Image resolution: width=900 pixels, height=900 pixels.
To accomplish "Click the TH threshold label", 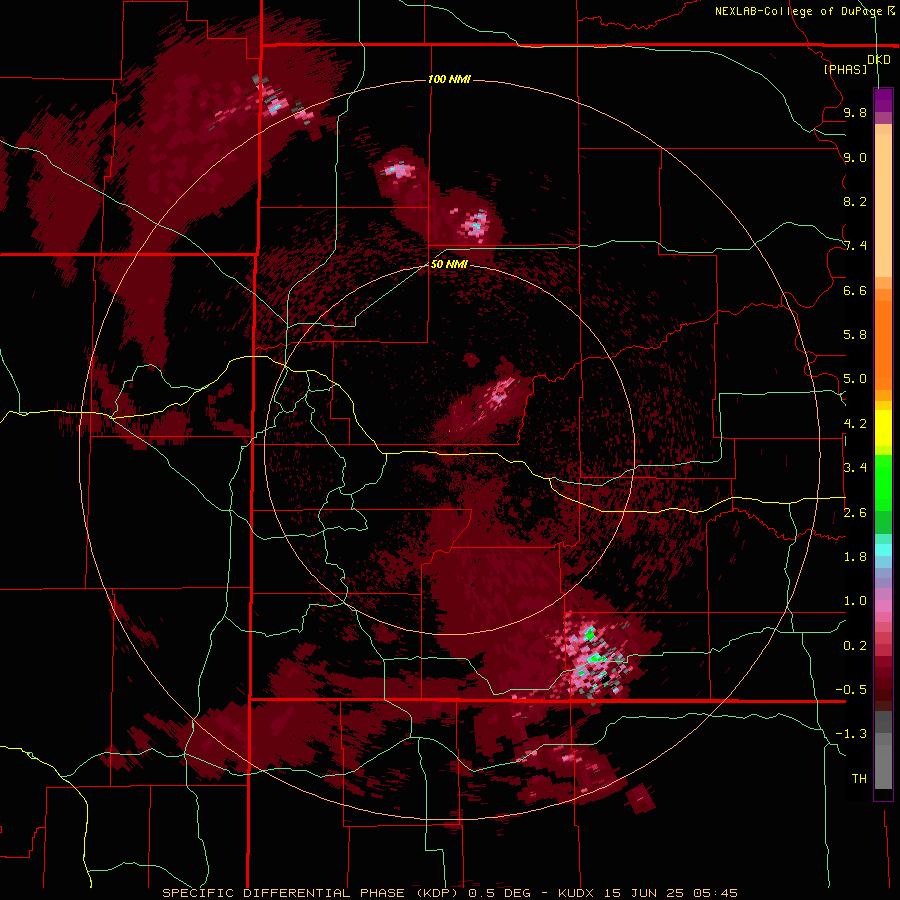I will click(x=859, y=779).
